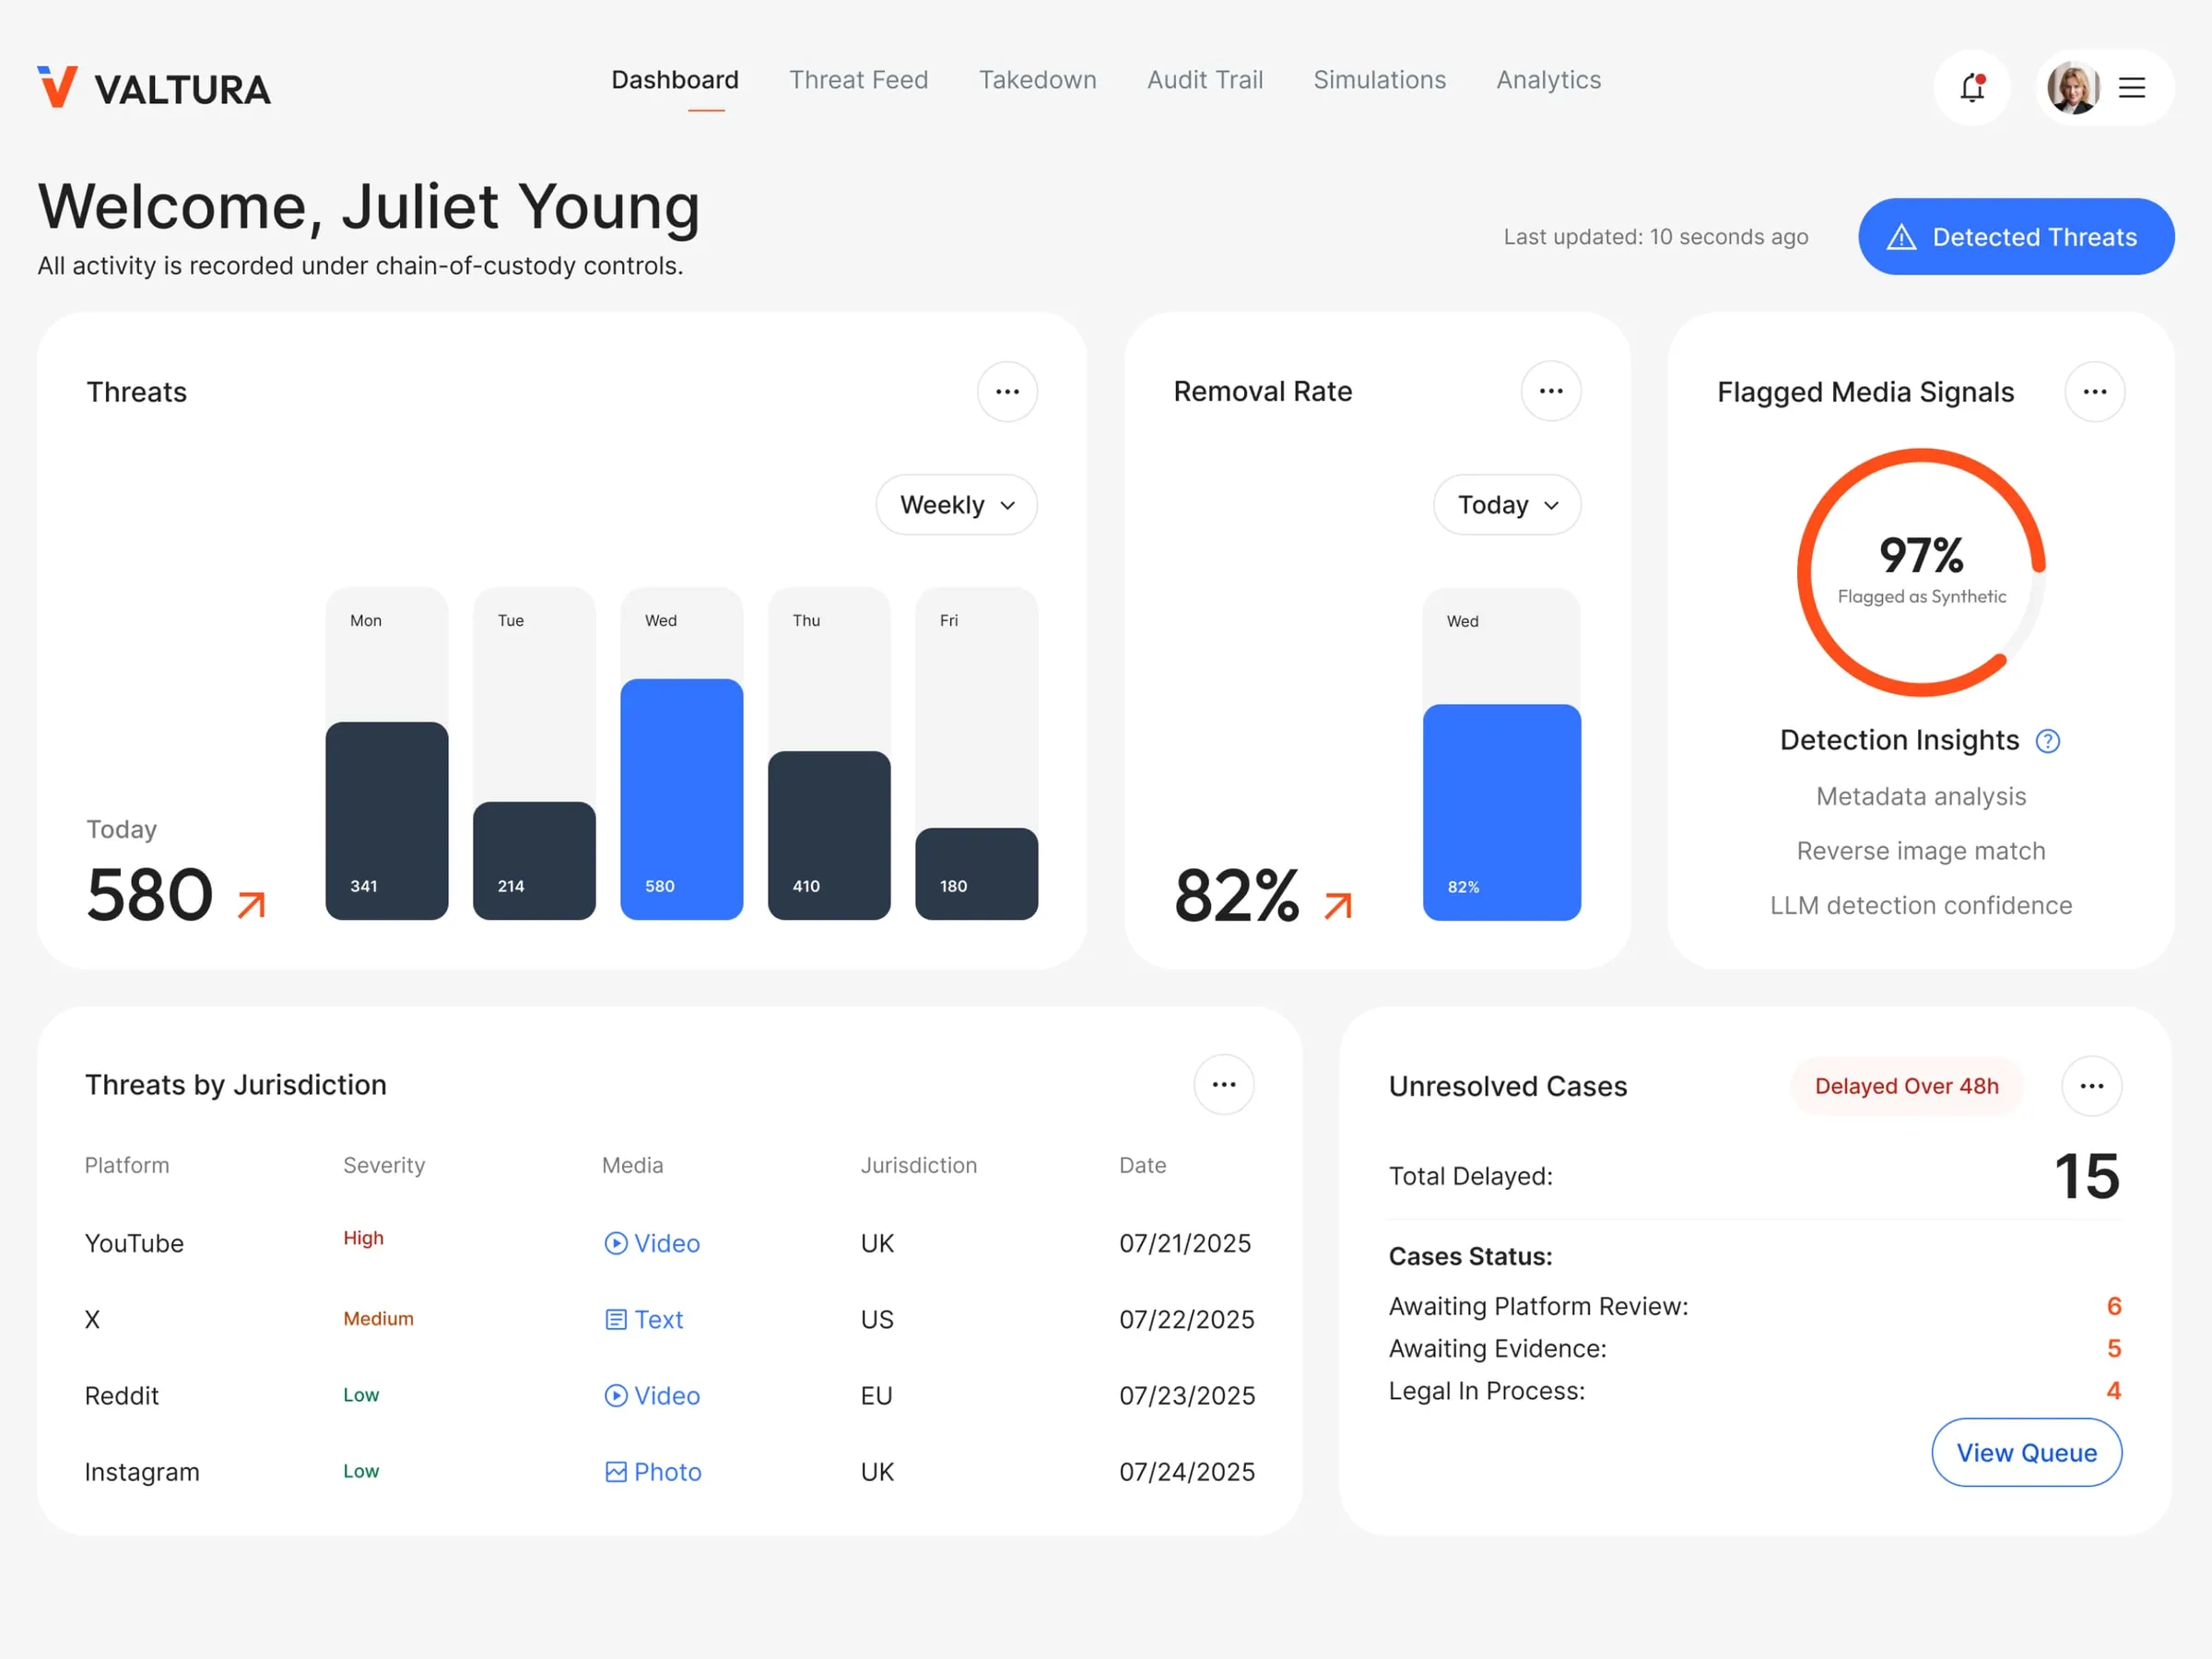Open Threats card more options

1007,392
